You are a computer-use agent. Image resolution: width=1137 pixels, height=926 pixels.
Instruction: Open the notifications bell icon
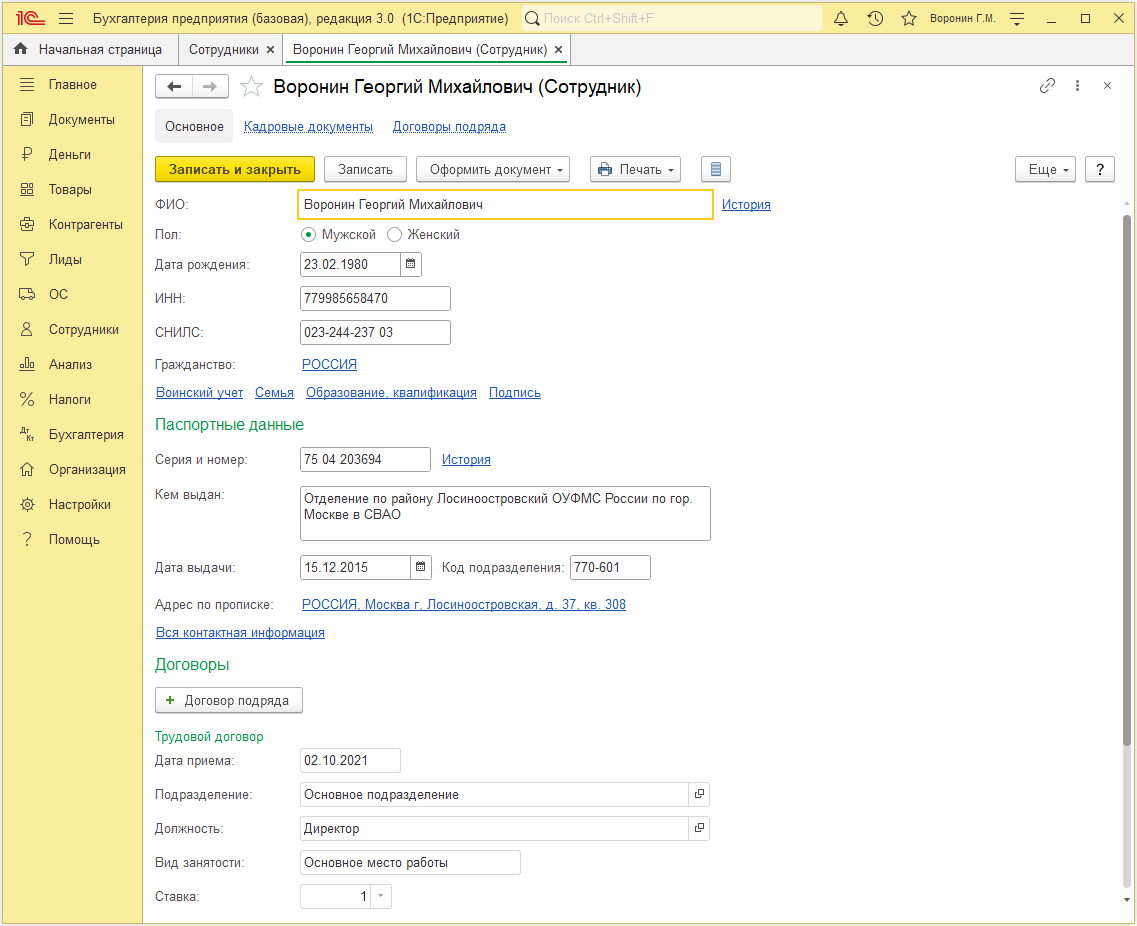coord(840,19)
